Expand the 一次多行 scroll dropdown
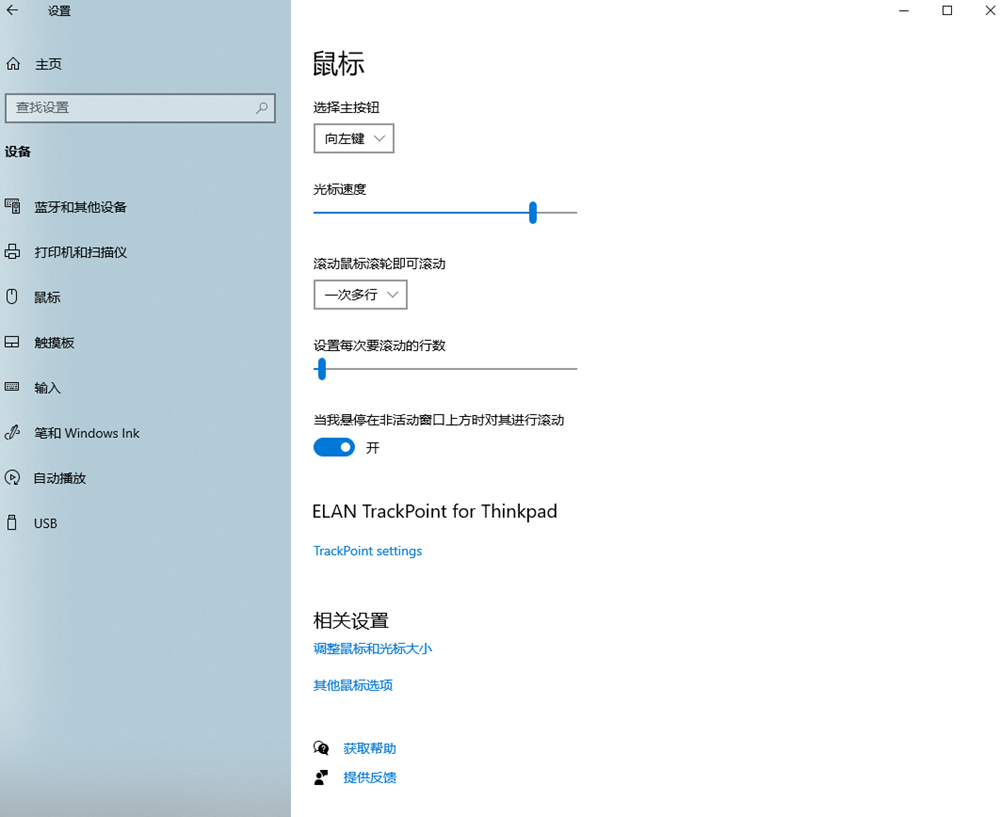 [x=360, y=295]
